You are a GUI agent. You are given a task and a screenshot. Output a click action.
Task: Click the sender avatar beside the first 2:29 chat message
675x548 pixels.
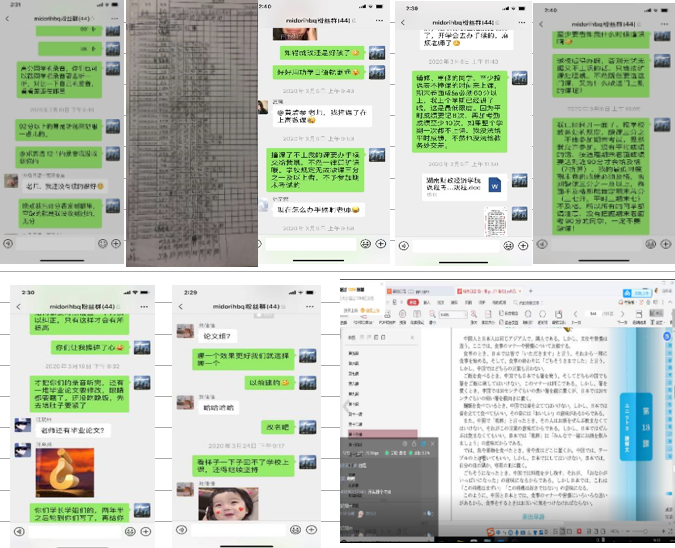coord(184,331)
